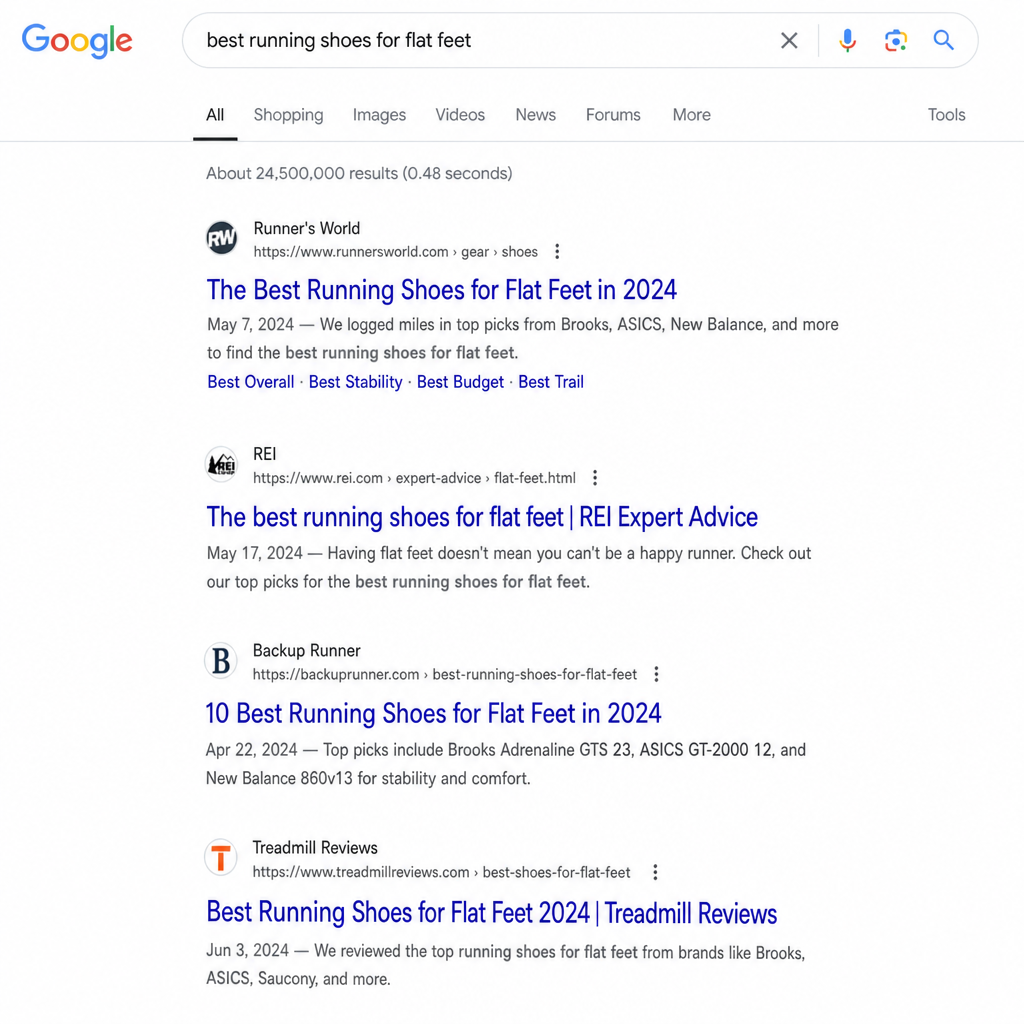Click the Runner's World RW favicon

click(x=222, y=238)
